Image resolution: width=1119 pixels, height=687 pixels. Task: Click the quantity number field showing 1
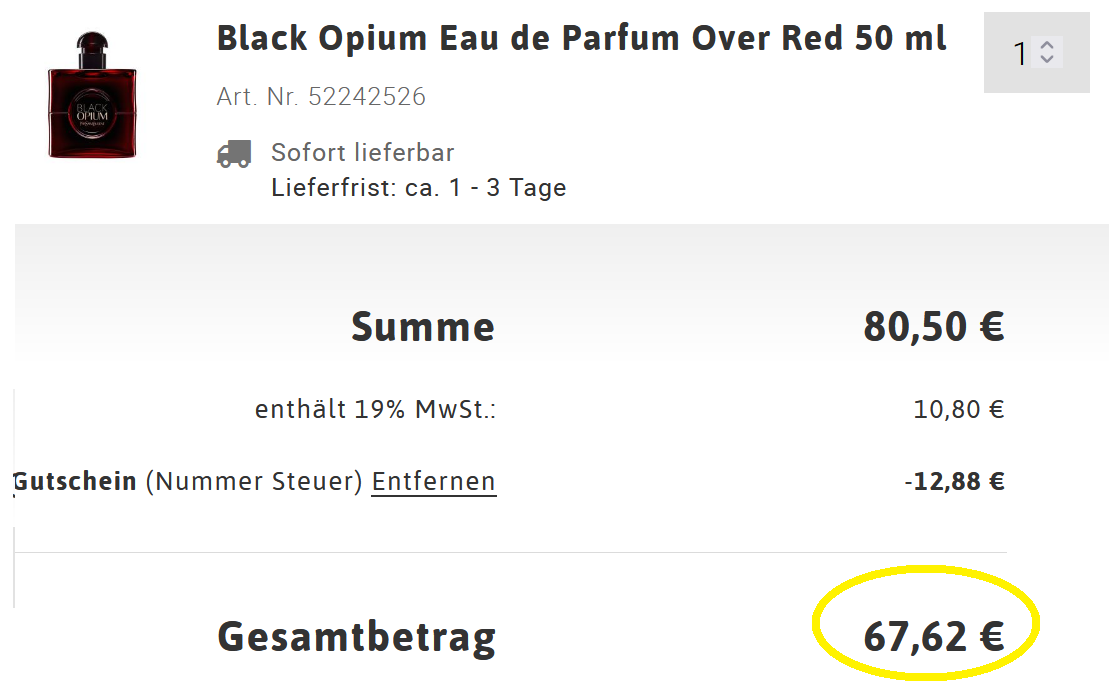point(1021,53)
